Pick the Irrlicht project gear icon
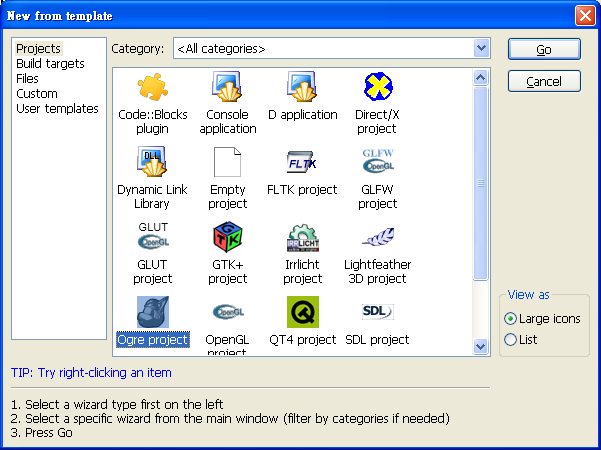Image resolution: width=601 pixels, height=450 pixels. pos(303,238)
